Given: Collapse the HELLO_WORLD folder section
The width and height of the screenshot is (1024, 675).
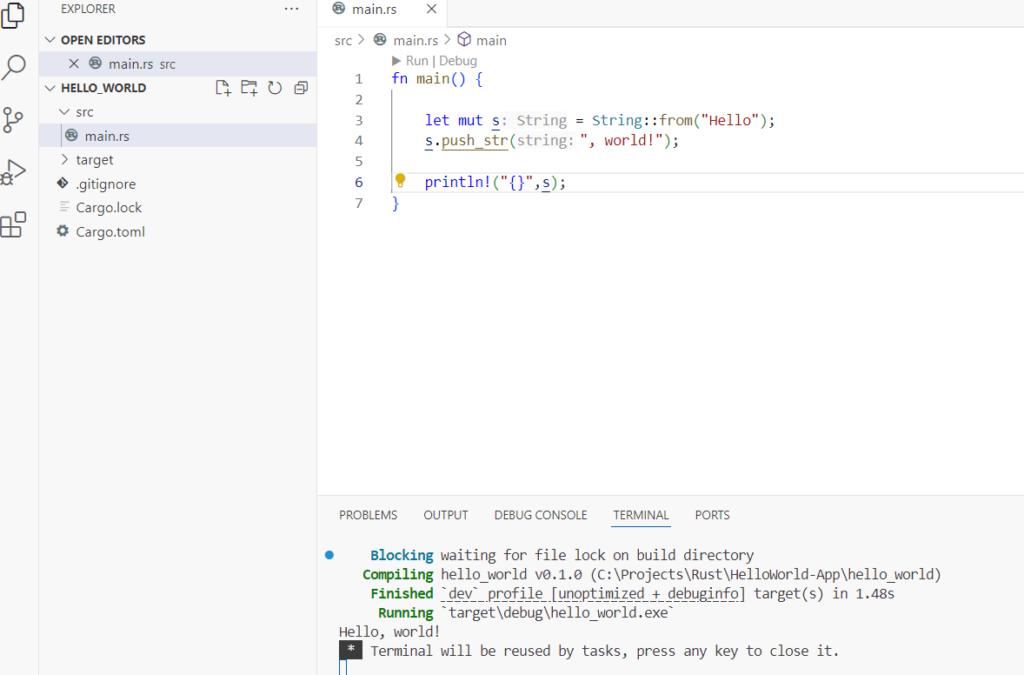Looking at the screenshot, I should [x=50, y=88].
